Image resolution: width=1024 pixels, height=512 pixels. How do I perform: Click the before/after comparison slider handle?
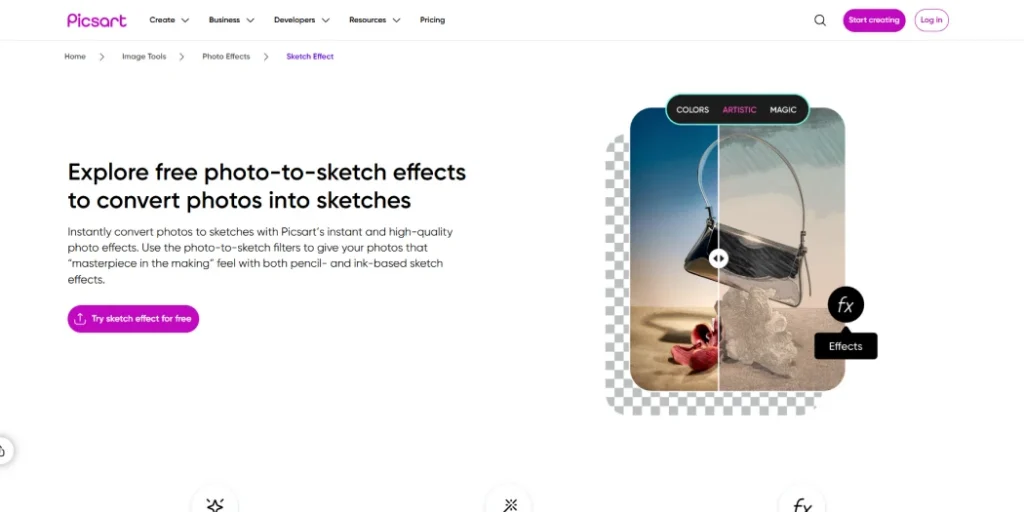tap(718, 258)
